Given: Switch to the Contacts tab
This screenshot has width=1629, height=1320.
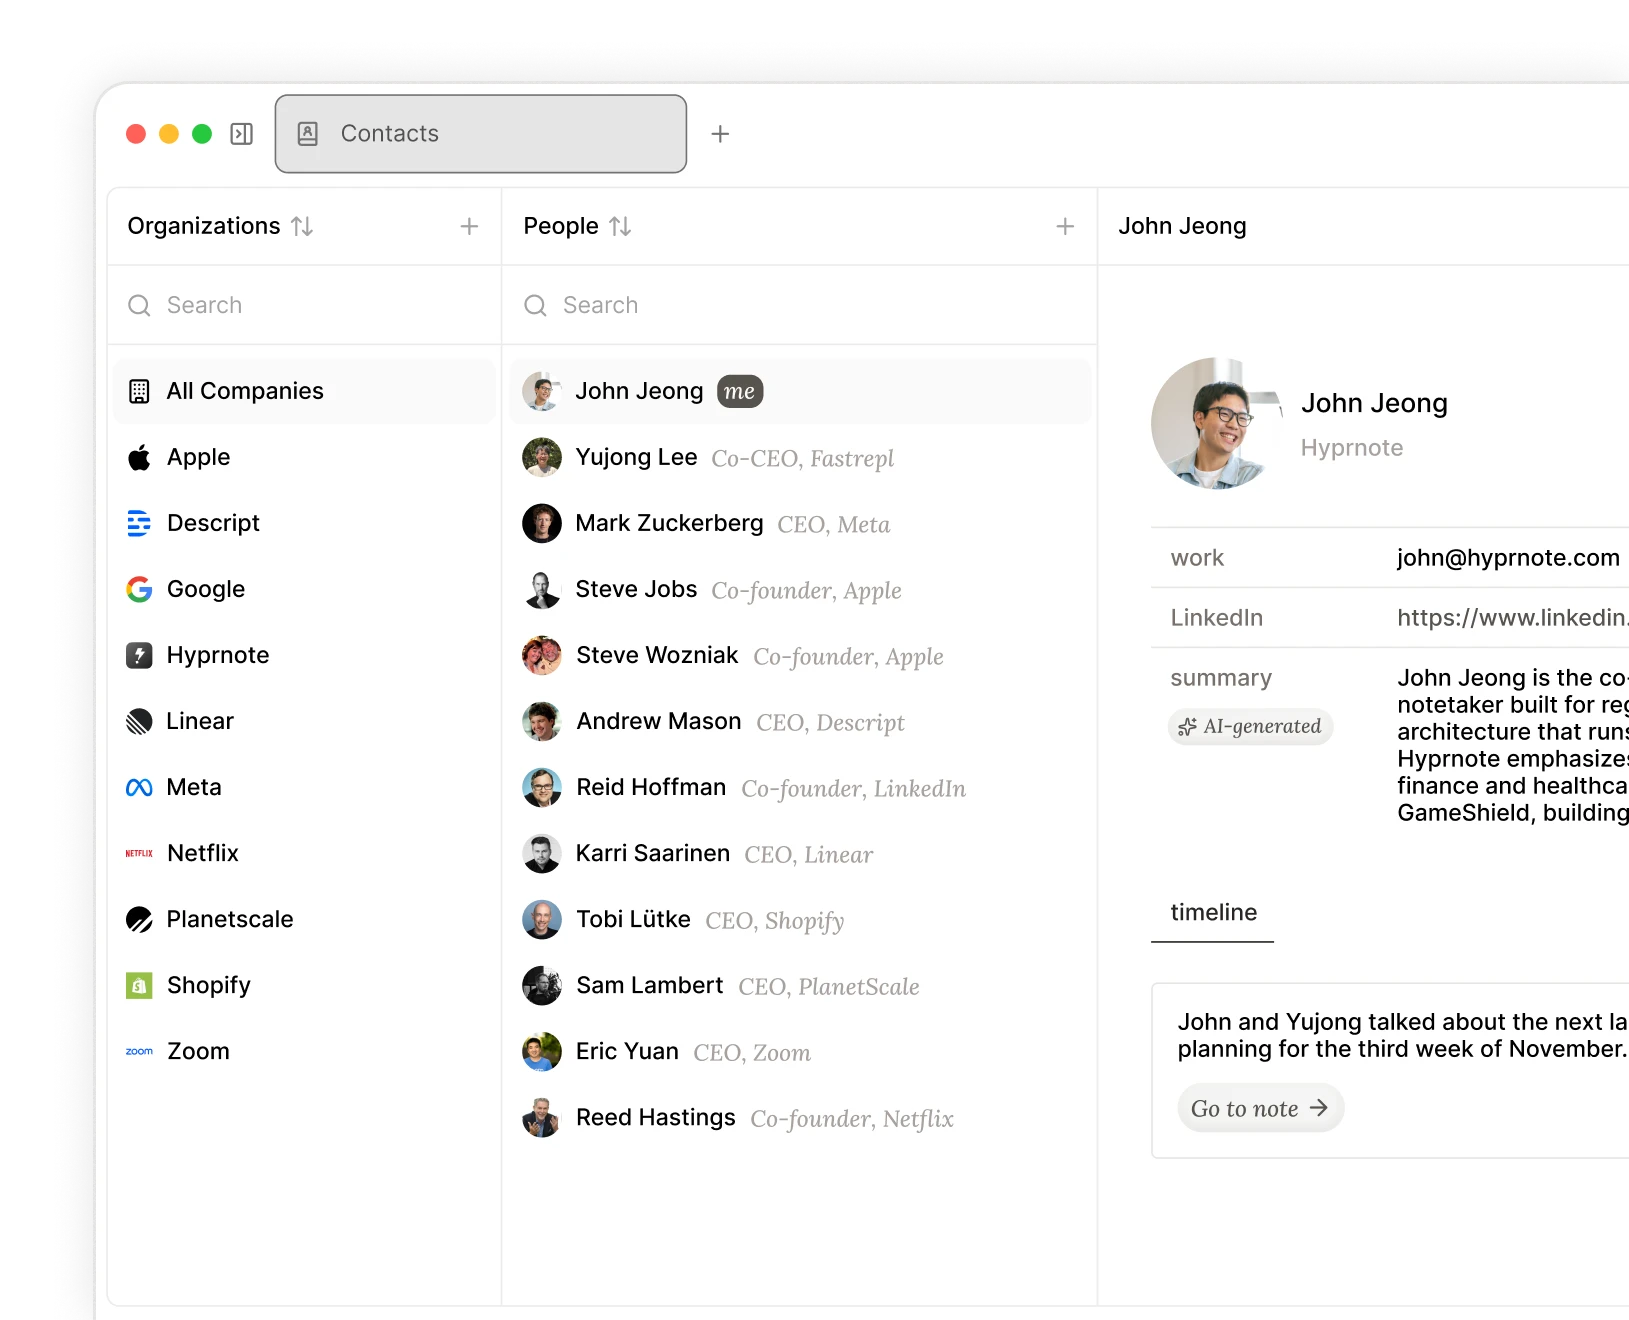Looking at the screenshot, I should [480, 134].
